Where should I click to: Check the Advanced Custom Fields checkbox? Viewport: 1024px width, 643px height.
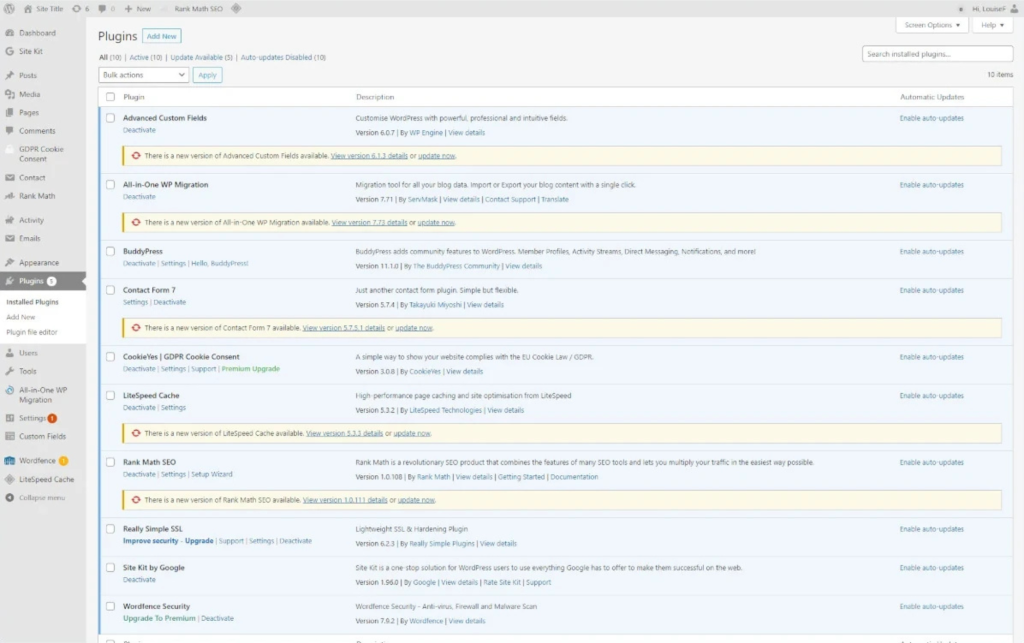click(x=110, y=118)
